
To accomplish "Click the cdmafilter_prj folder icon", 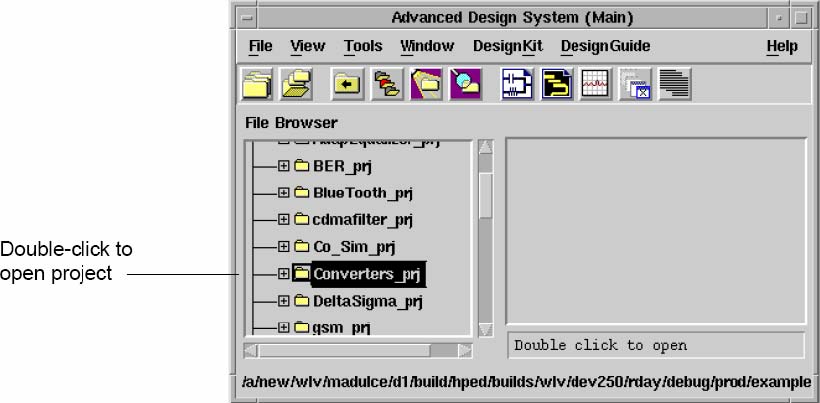I will tap(301, 219).
